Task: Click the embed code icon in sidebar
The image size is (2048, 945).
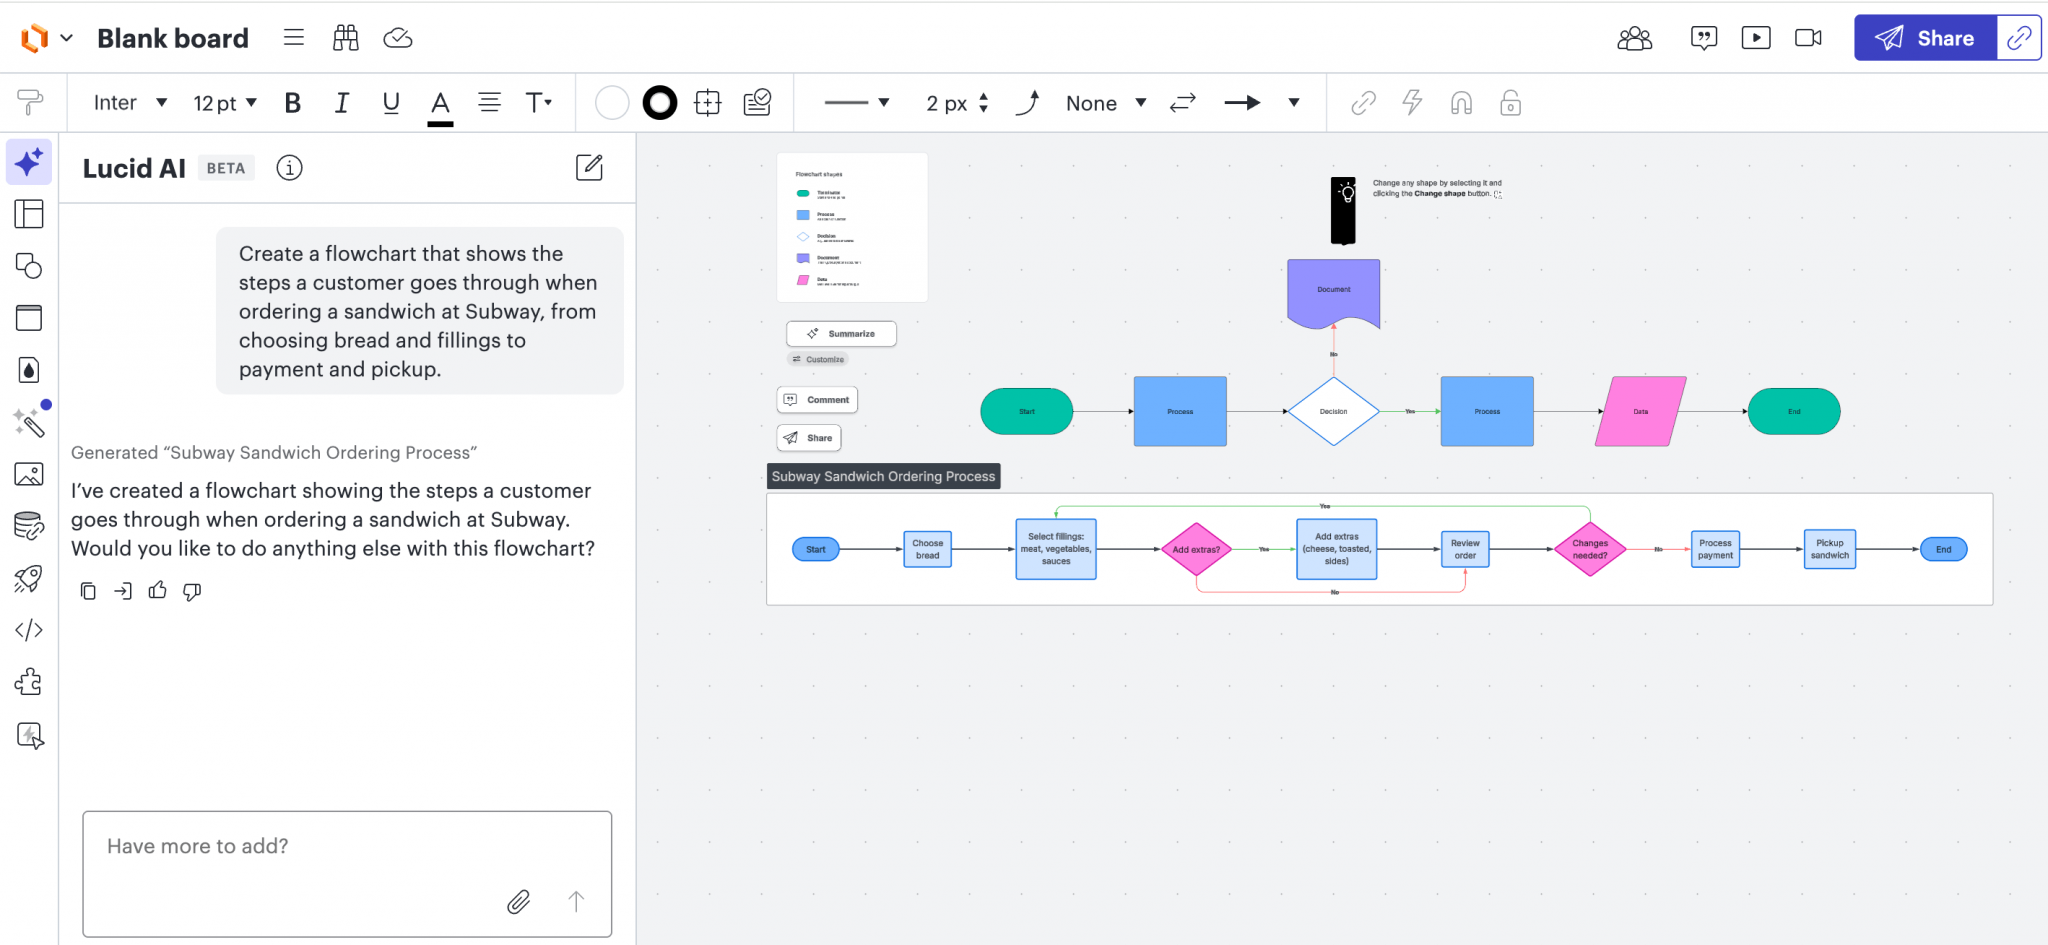Action: [29, 630]
